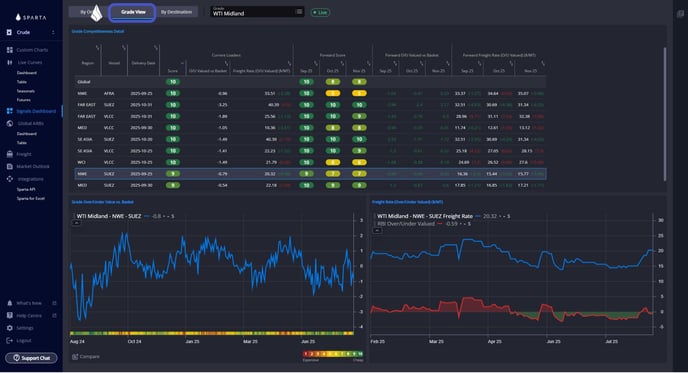Open the Crude commodity selector

pyautogui.click(x=31, y=32)
